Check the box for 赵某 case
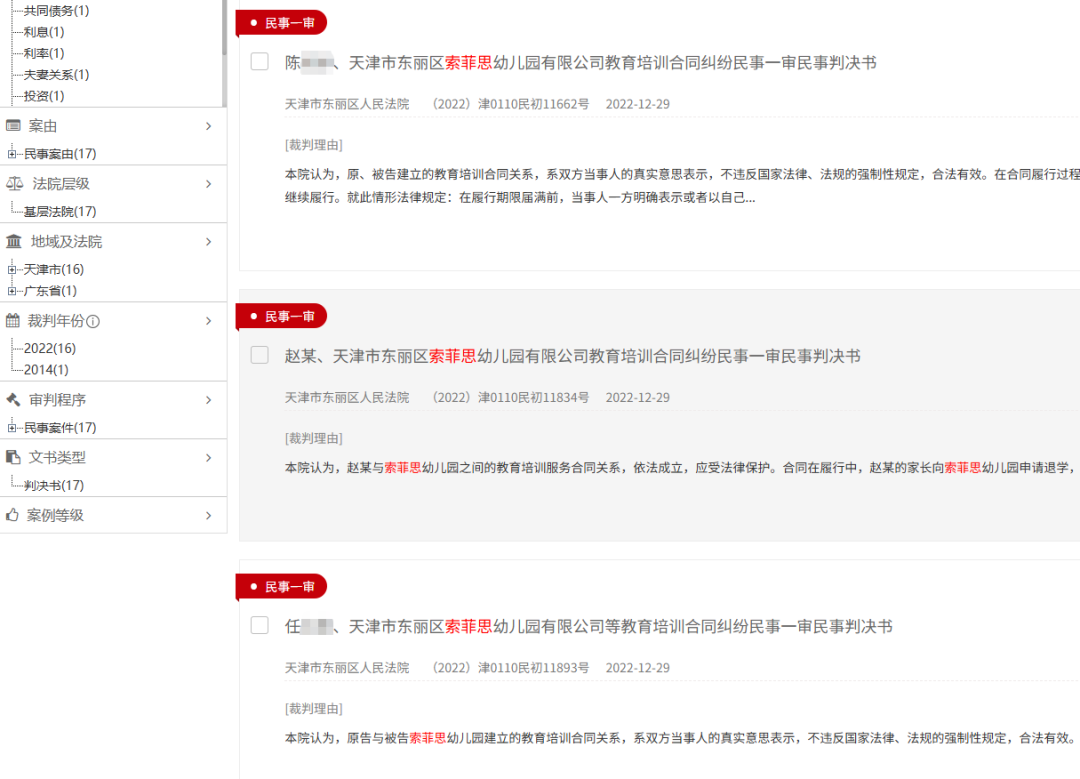This screenshot has height=779, width=1080. pos(260,355)
